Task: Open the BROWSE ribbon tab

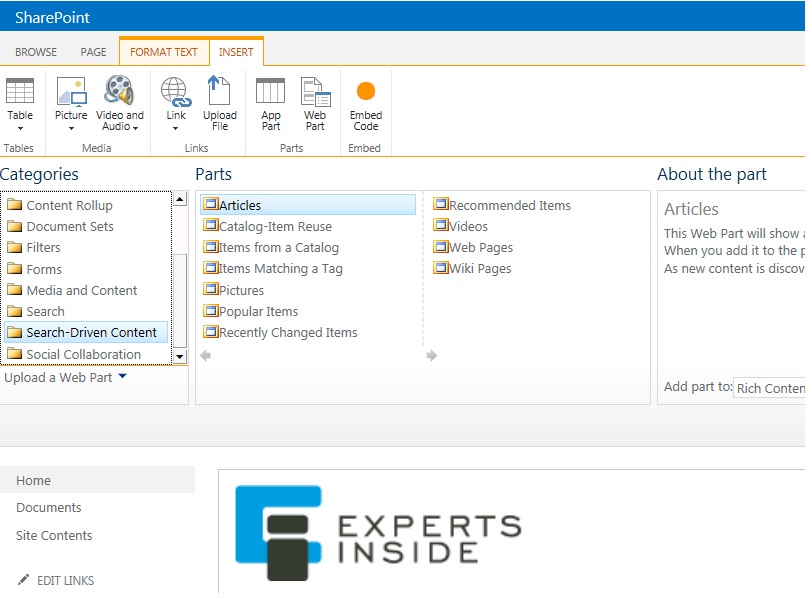Action: click(35, 51)
